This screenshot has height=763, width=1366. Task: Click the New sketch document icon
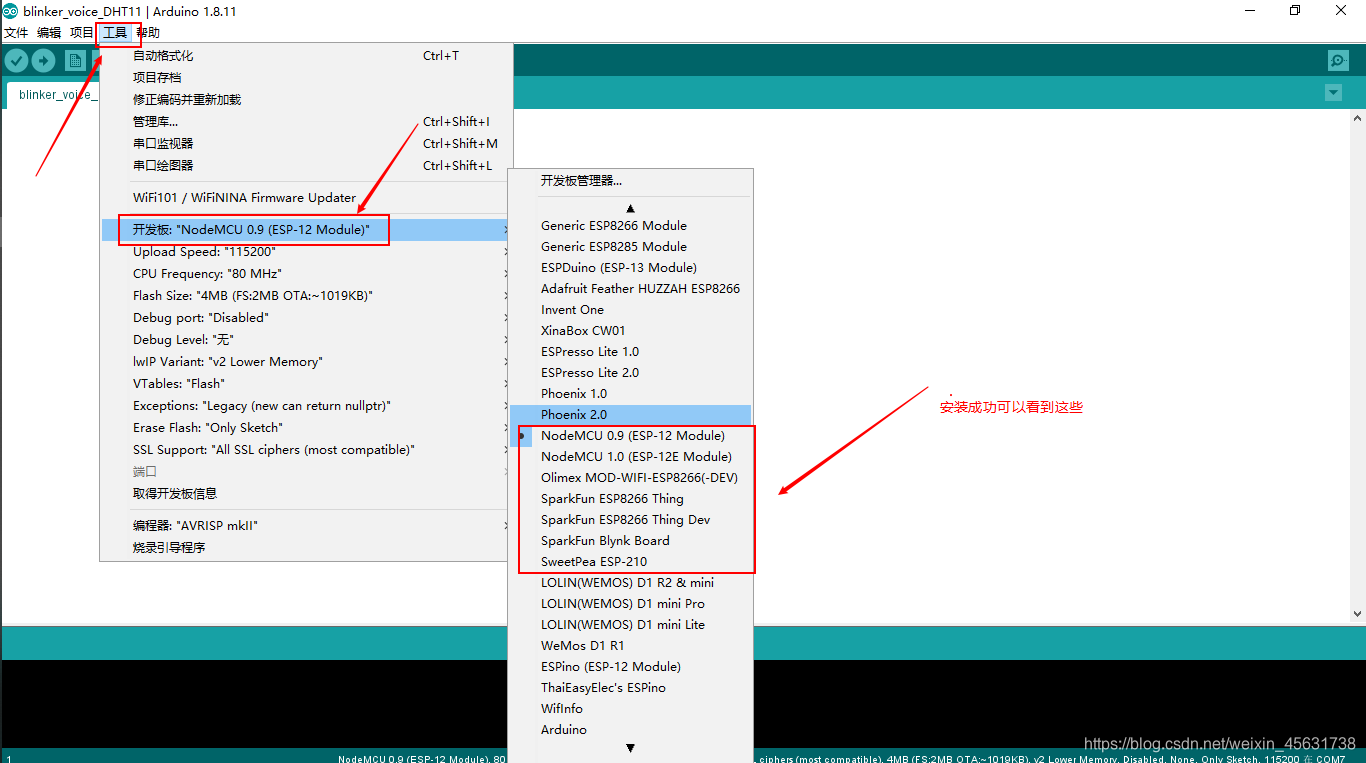(75, 60)
